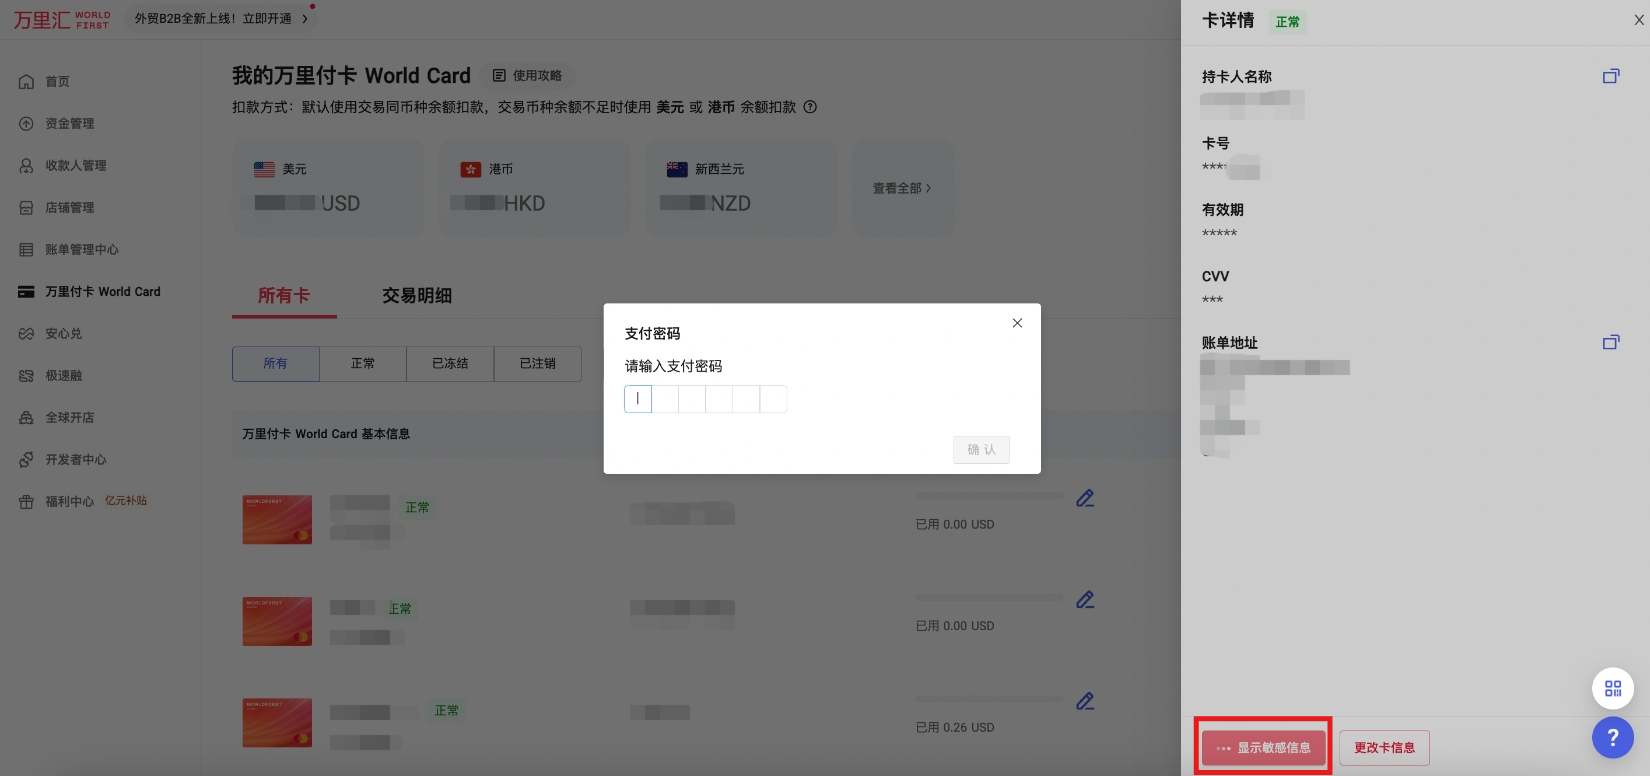Click the first payment password digit box
This screenshot has height=776, width=1650.
(638, 399)
